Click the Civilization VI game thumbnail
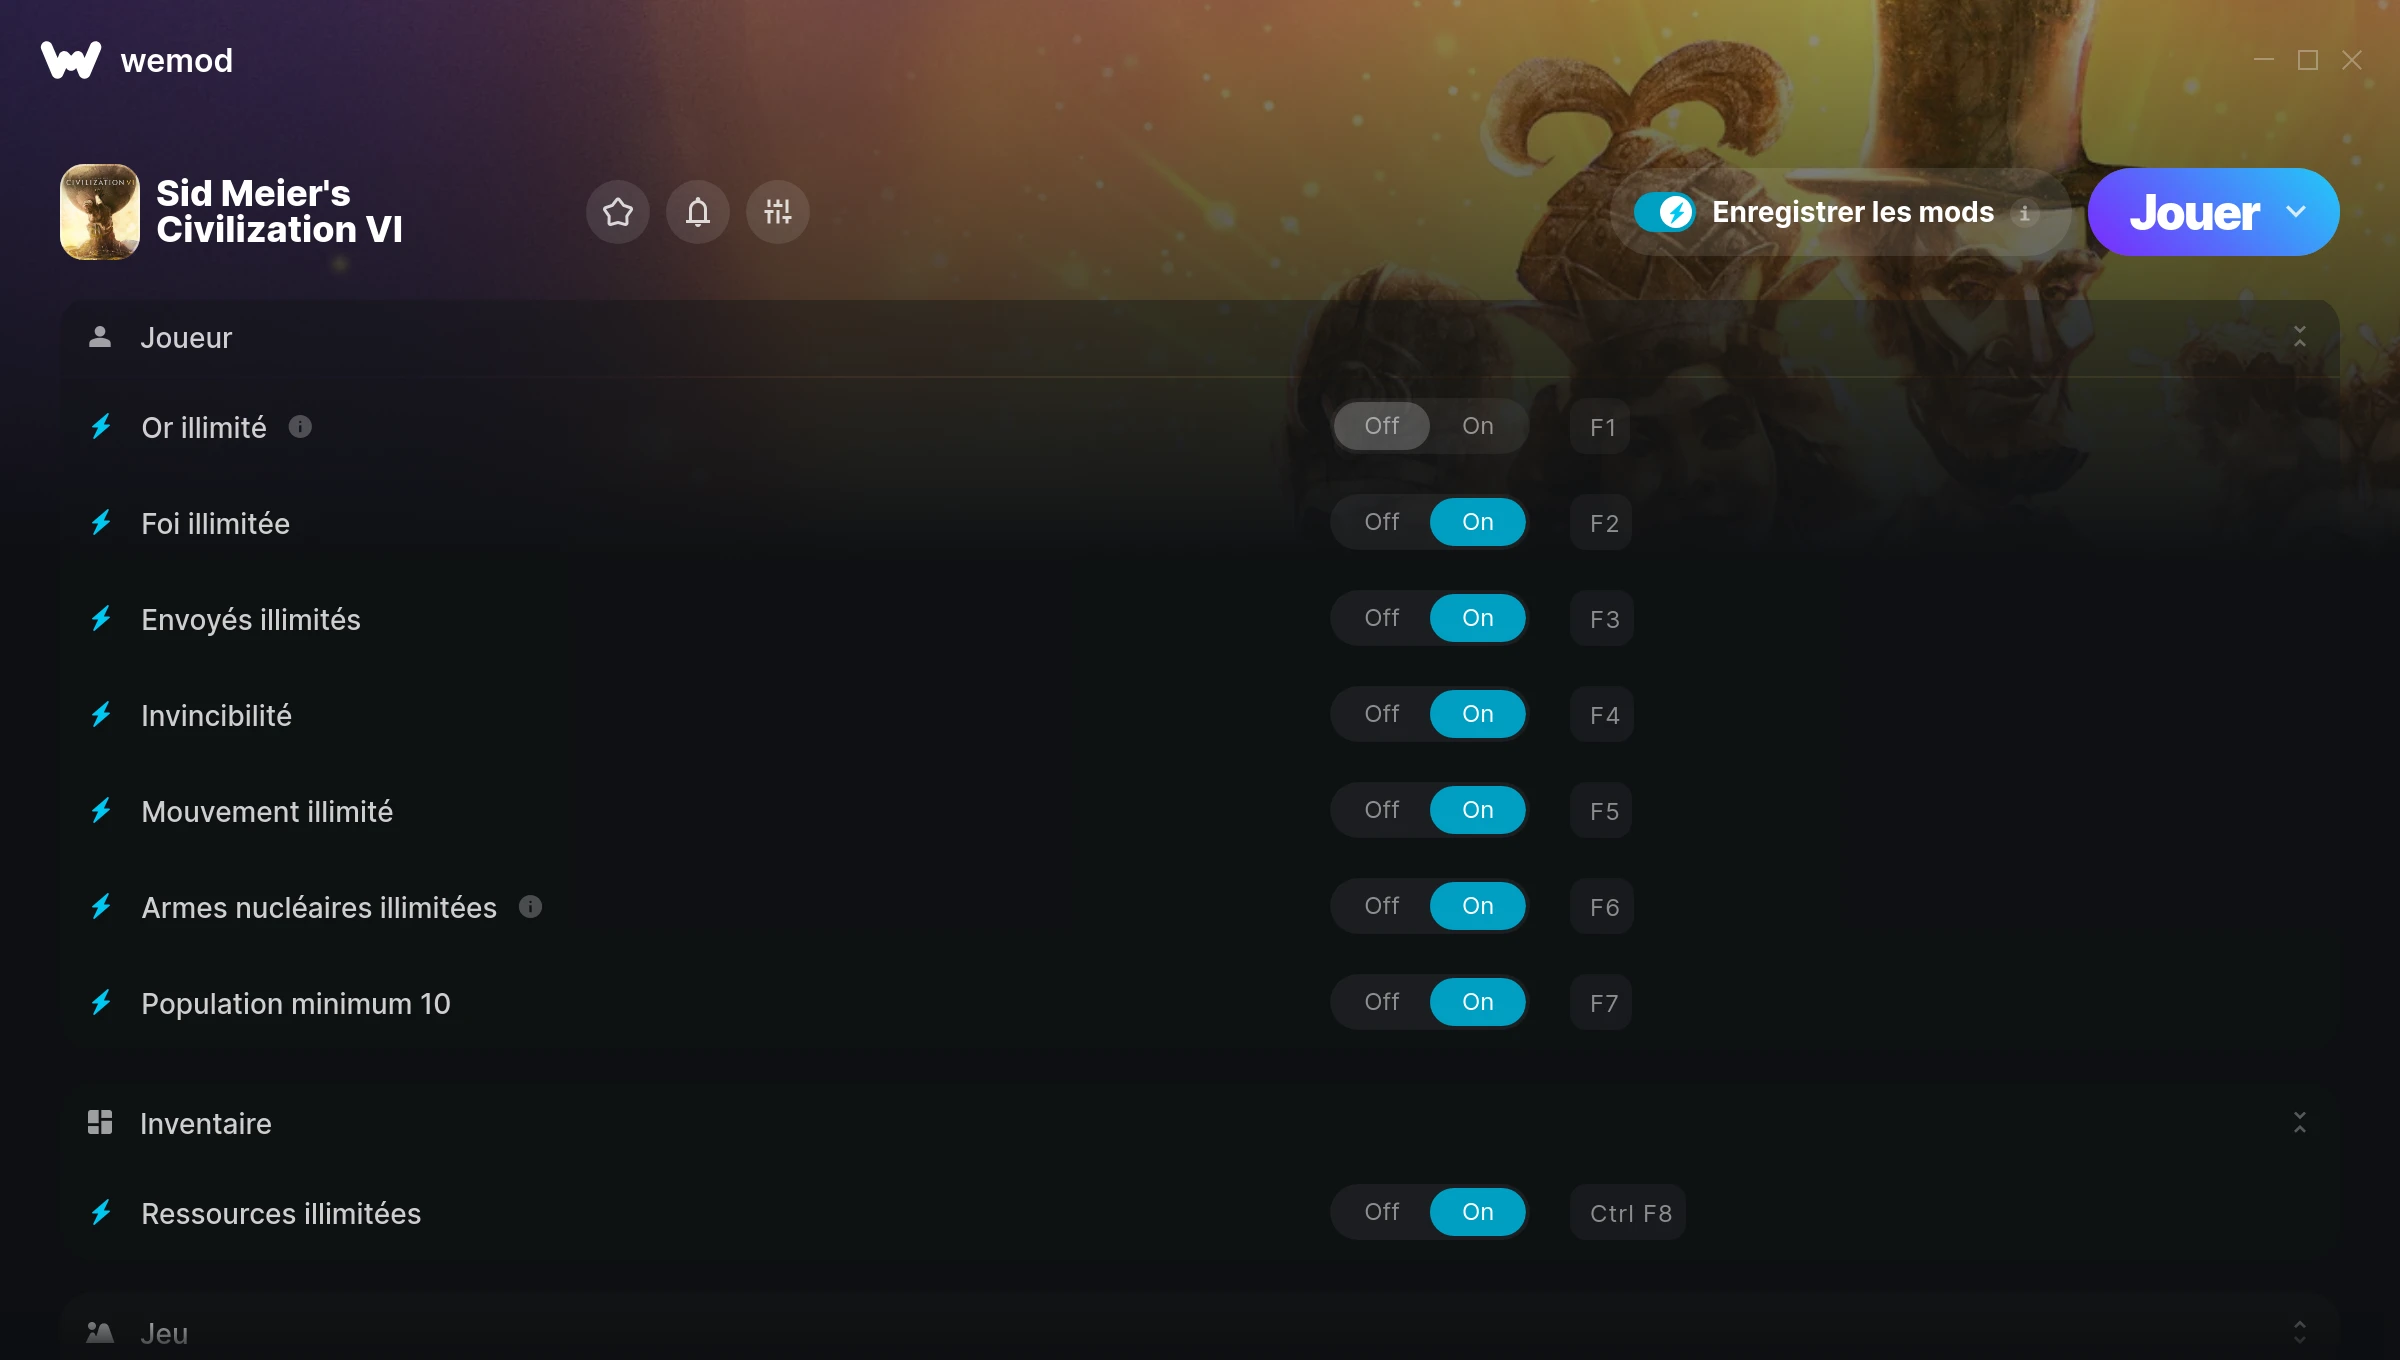This screenshot has height=1360, width=2400. pyautogui.click(x=100, y=212)
